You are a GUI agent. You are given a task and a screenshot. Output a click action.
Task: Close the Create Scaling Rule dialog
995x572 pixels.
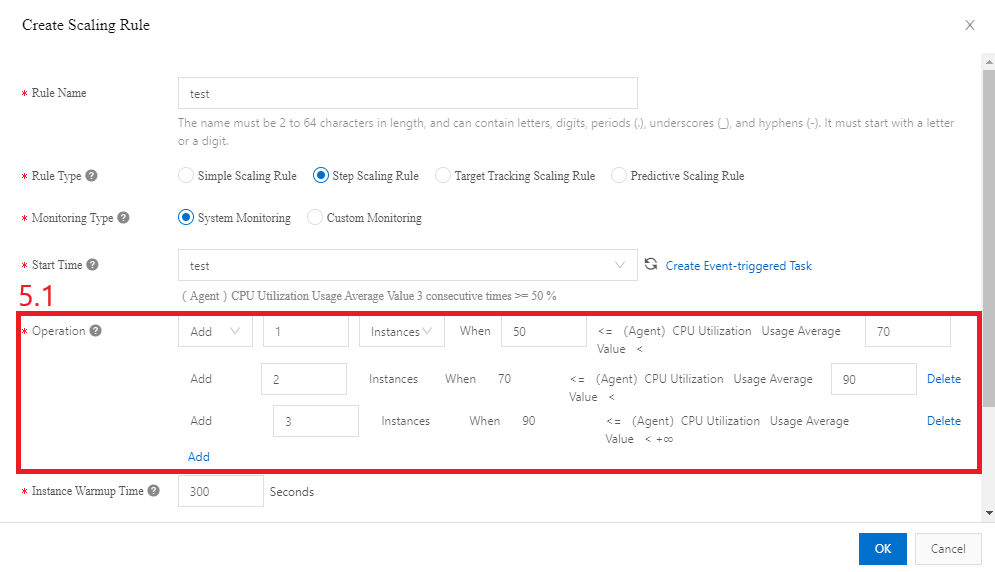970,25
